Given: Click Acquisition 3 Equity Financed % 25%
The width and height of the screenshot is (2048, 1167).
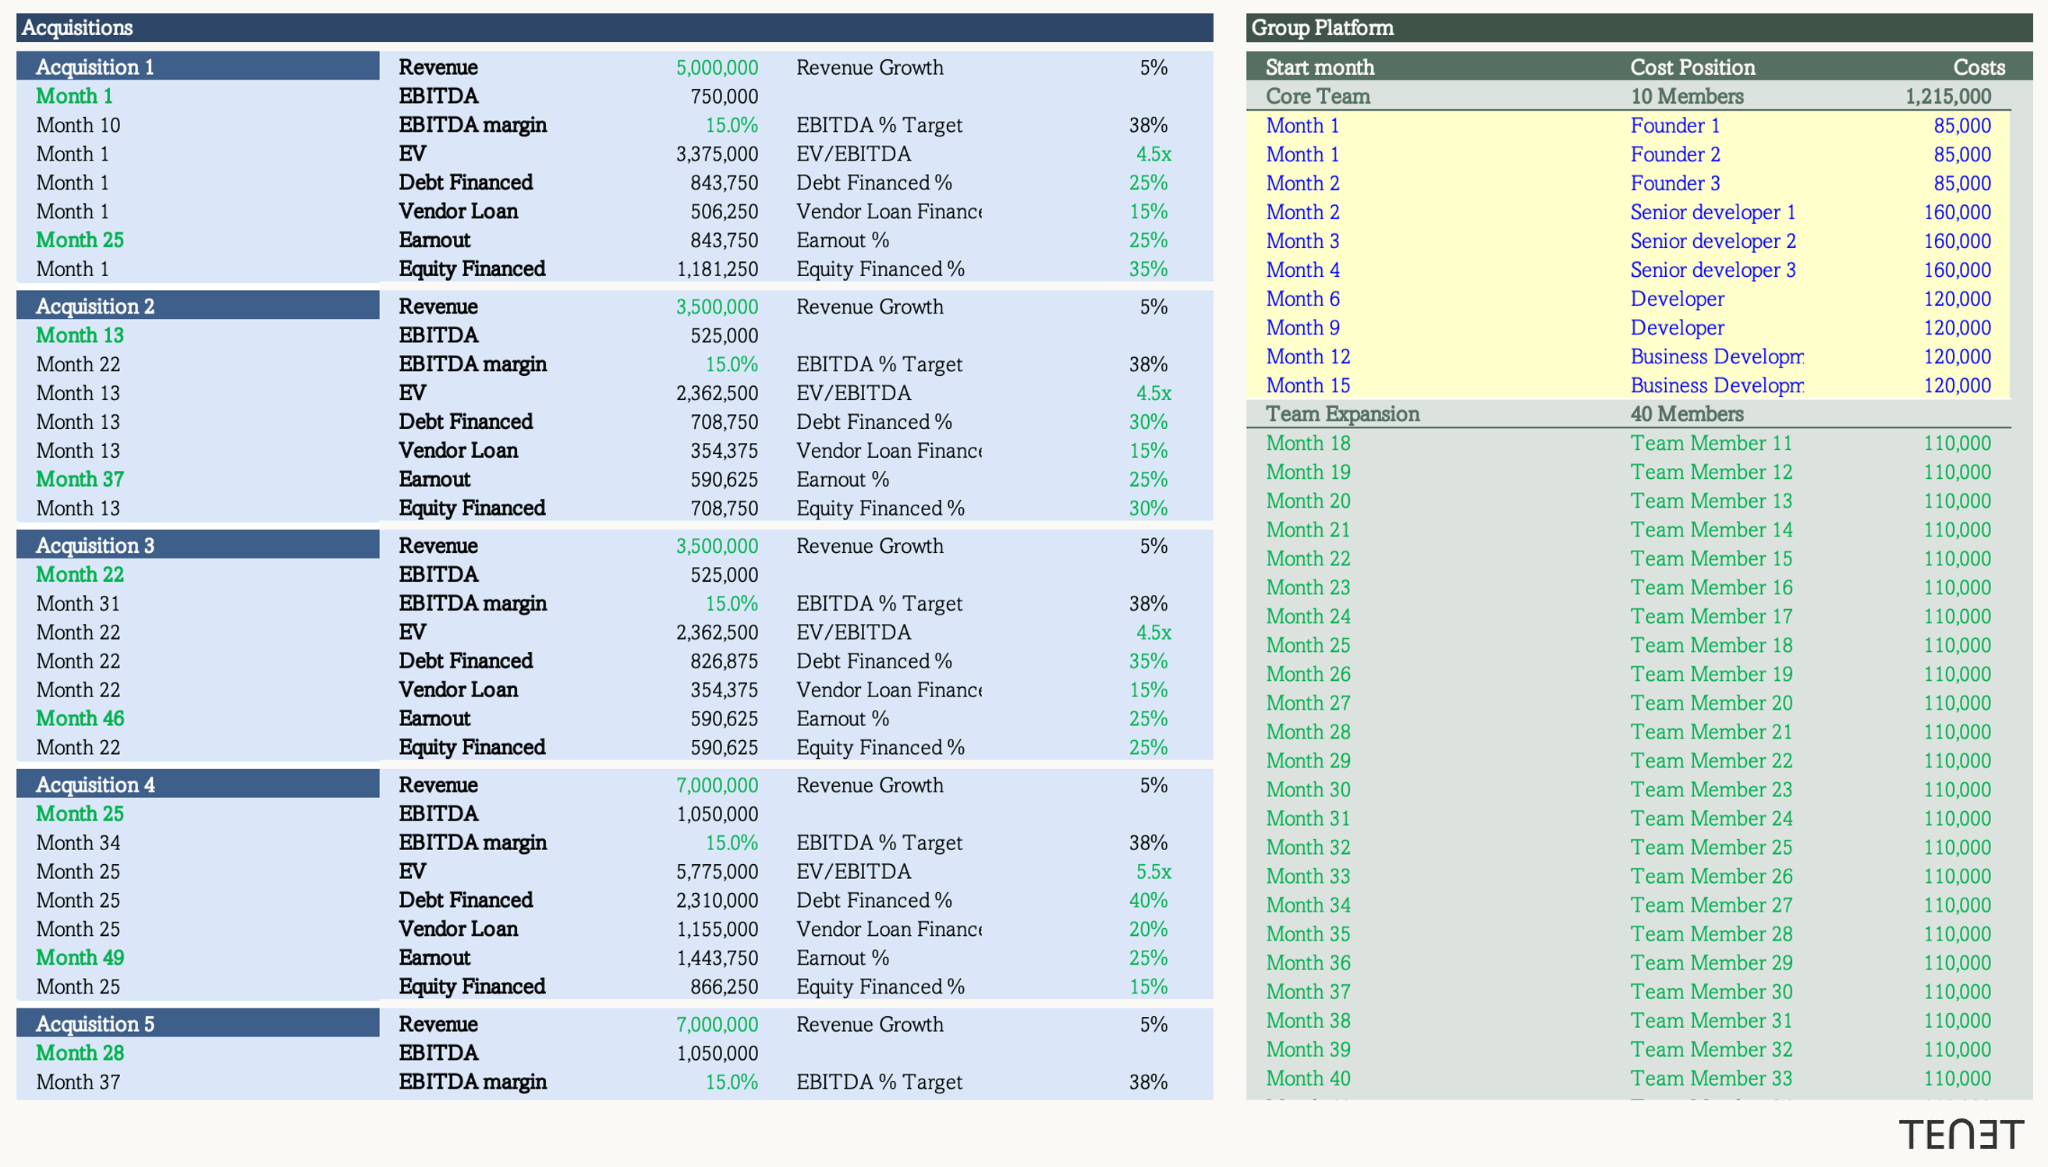Looking at the screenshot, I should pyautogui.click(x=1148, y=747).
